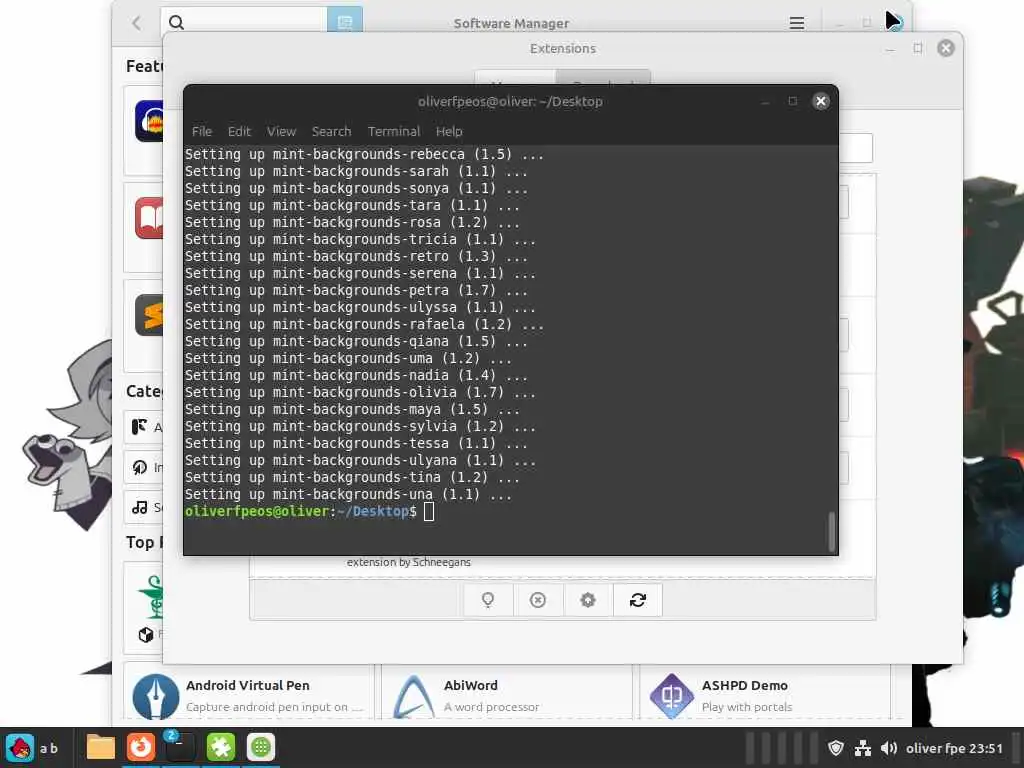This screenshot has width=1024, height=768.
Task: Click the music note category icon
Action: pos(140,507)
